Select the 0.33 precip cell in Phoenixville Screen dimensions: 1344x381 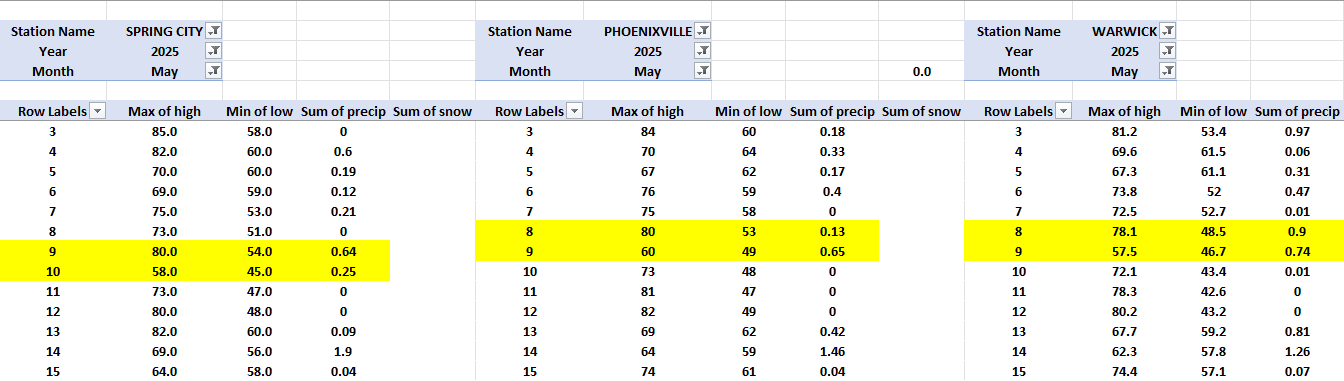coord(833,151)
